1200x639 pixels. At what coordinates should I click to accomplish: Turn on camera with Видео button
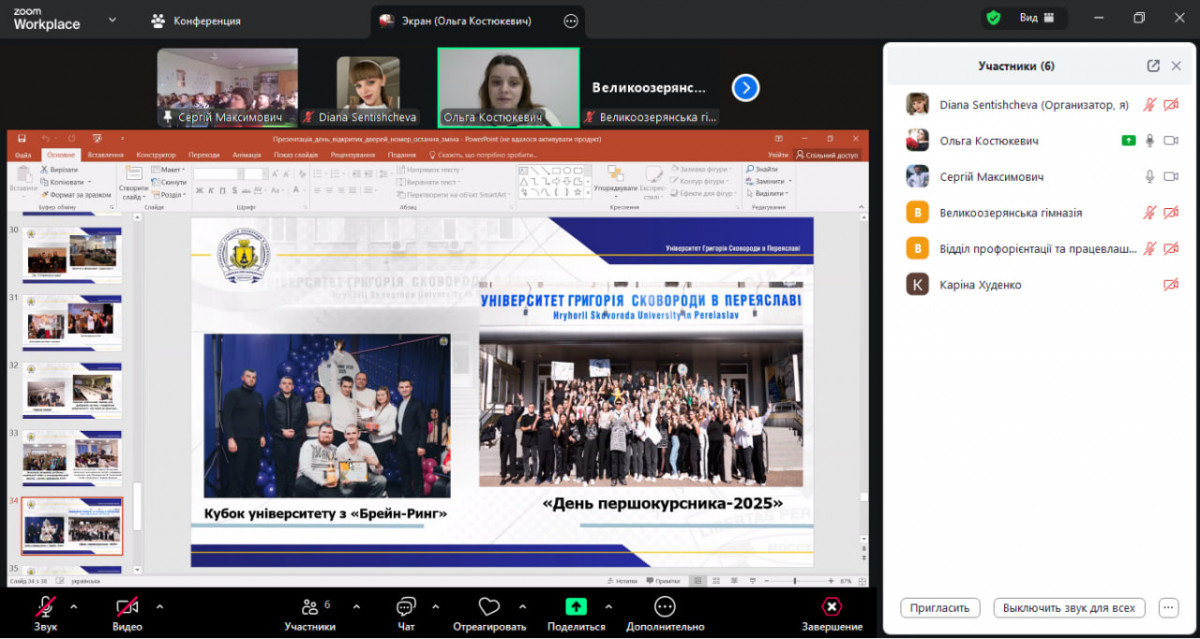(x=127, y=606)
